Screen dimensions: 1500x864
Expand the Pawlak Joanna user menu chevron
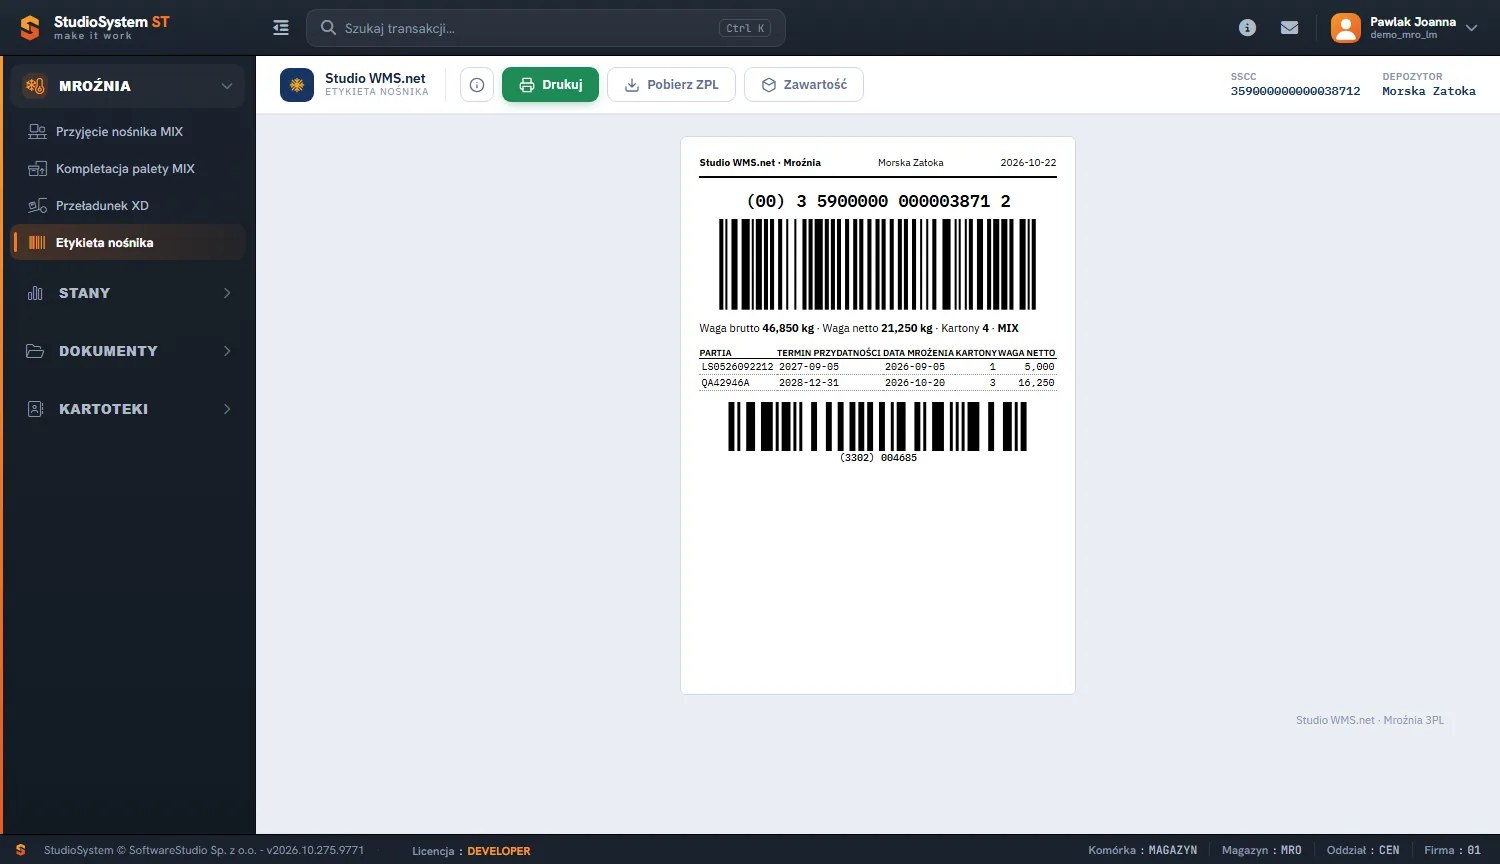click(x=1471, y=28)
